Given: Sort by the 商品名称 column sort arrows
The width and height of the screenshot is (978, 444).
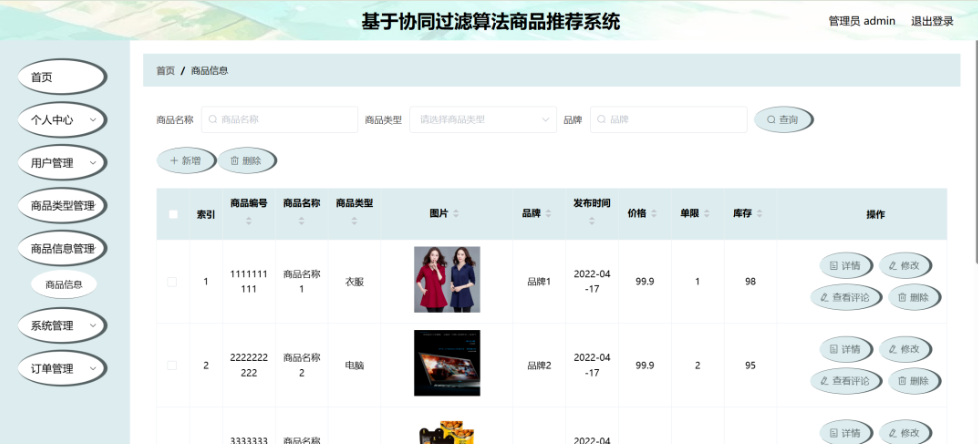Looking at the screenshot, I should tap(302, 221).
